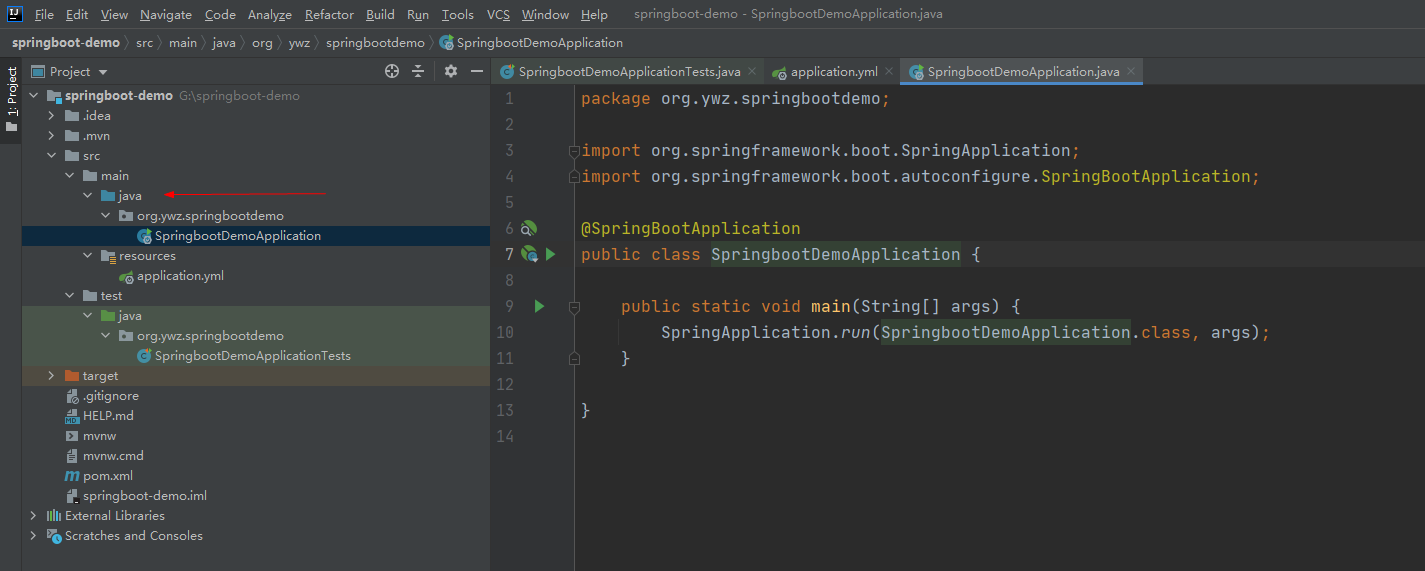Close the application.yml tab
Image resolution: width=1425 pixels, height=571 pixels.
click(888, 72)
